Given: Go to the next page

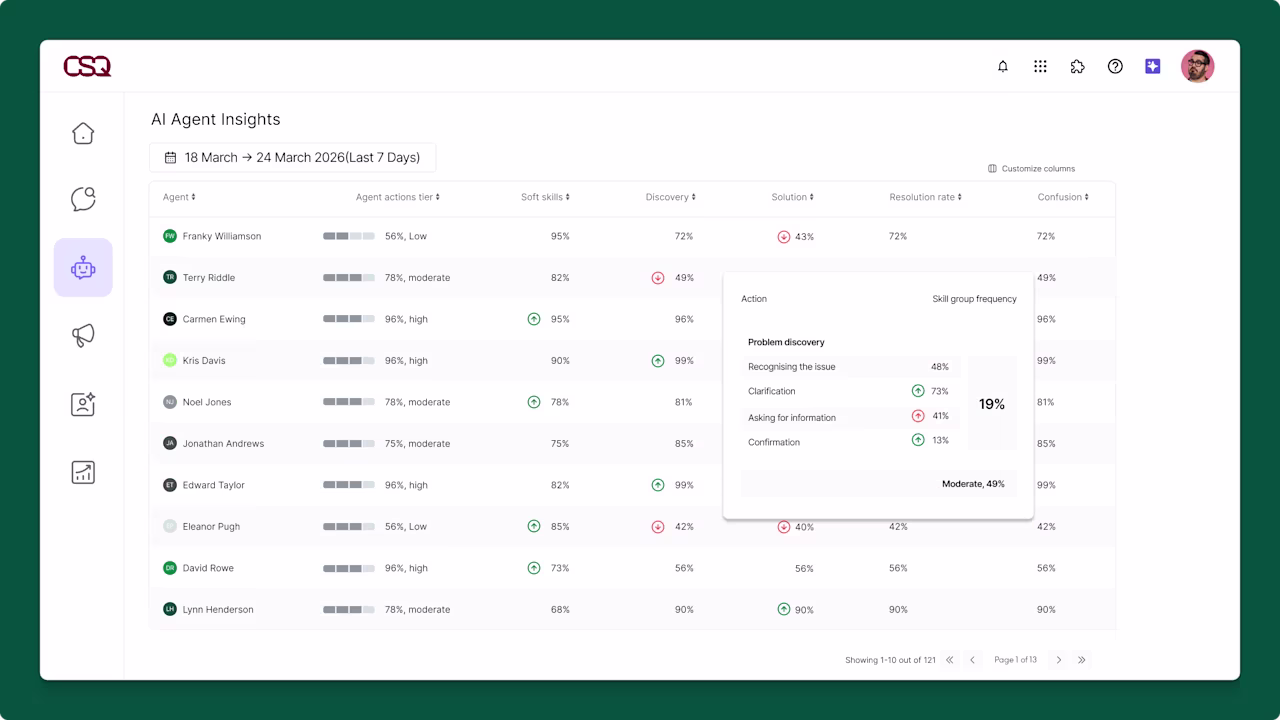Looking at the screenshot, I should [1059, 660].
